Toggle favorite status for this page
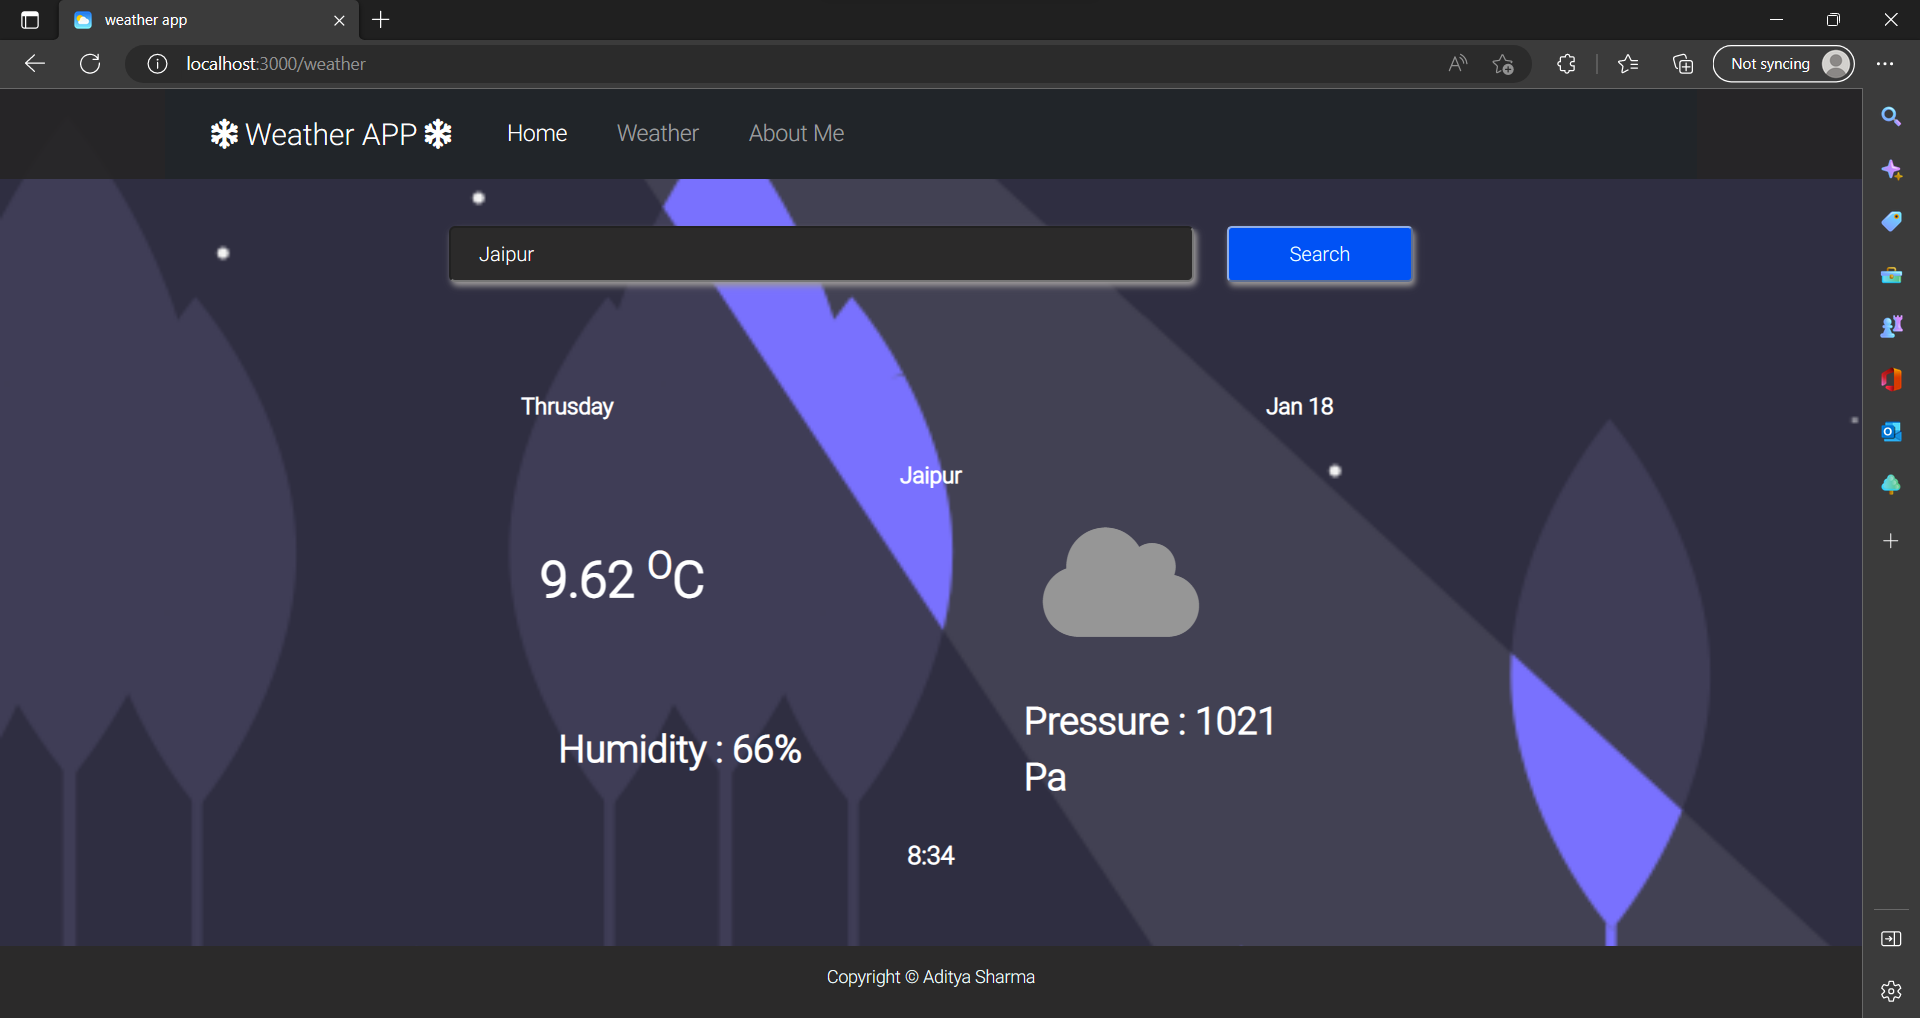 (x=1502, y=63)
